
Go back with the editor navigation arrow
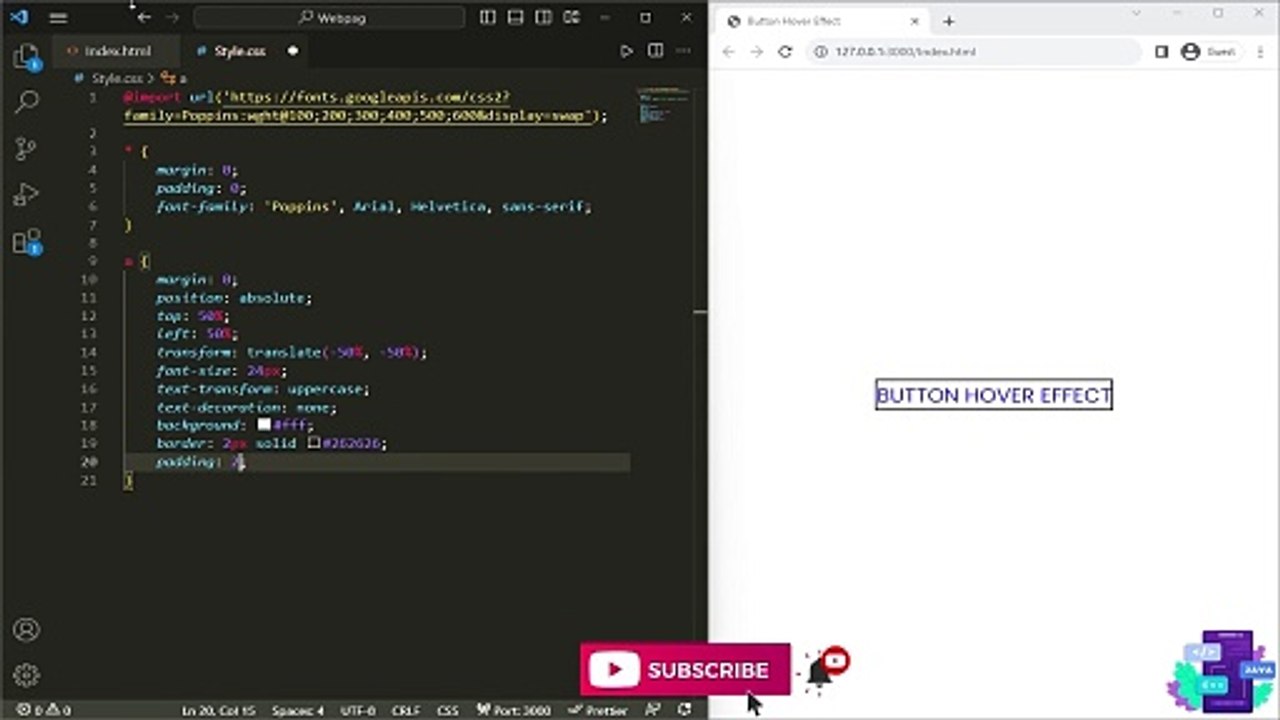point(144,17)
